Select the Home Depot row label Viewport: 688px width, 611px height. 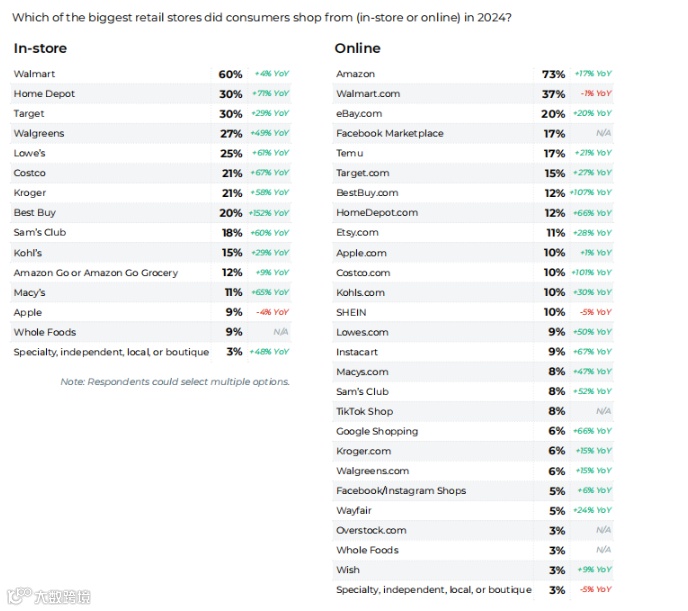pyautogui.click(x=44, y=94)
